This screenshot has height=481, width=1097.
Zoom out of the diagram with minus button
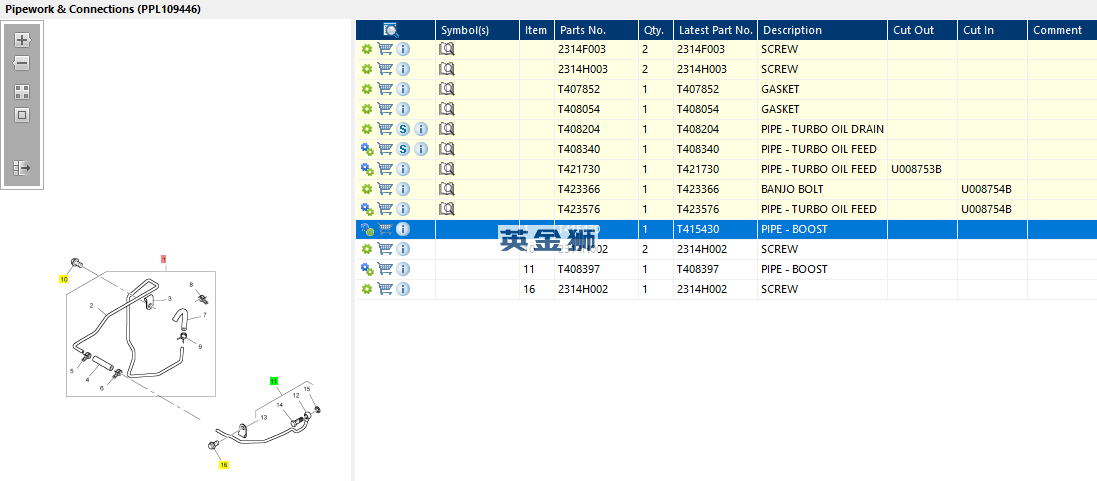tap(22, 63)
